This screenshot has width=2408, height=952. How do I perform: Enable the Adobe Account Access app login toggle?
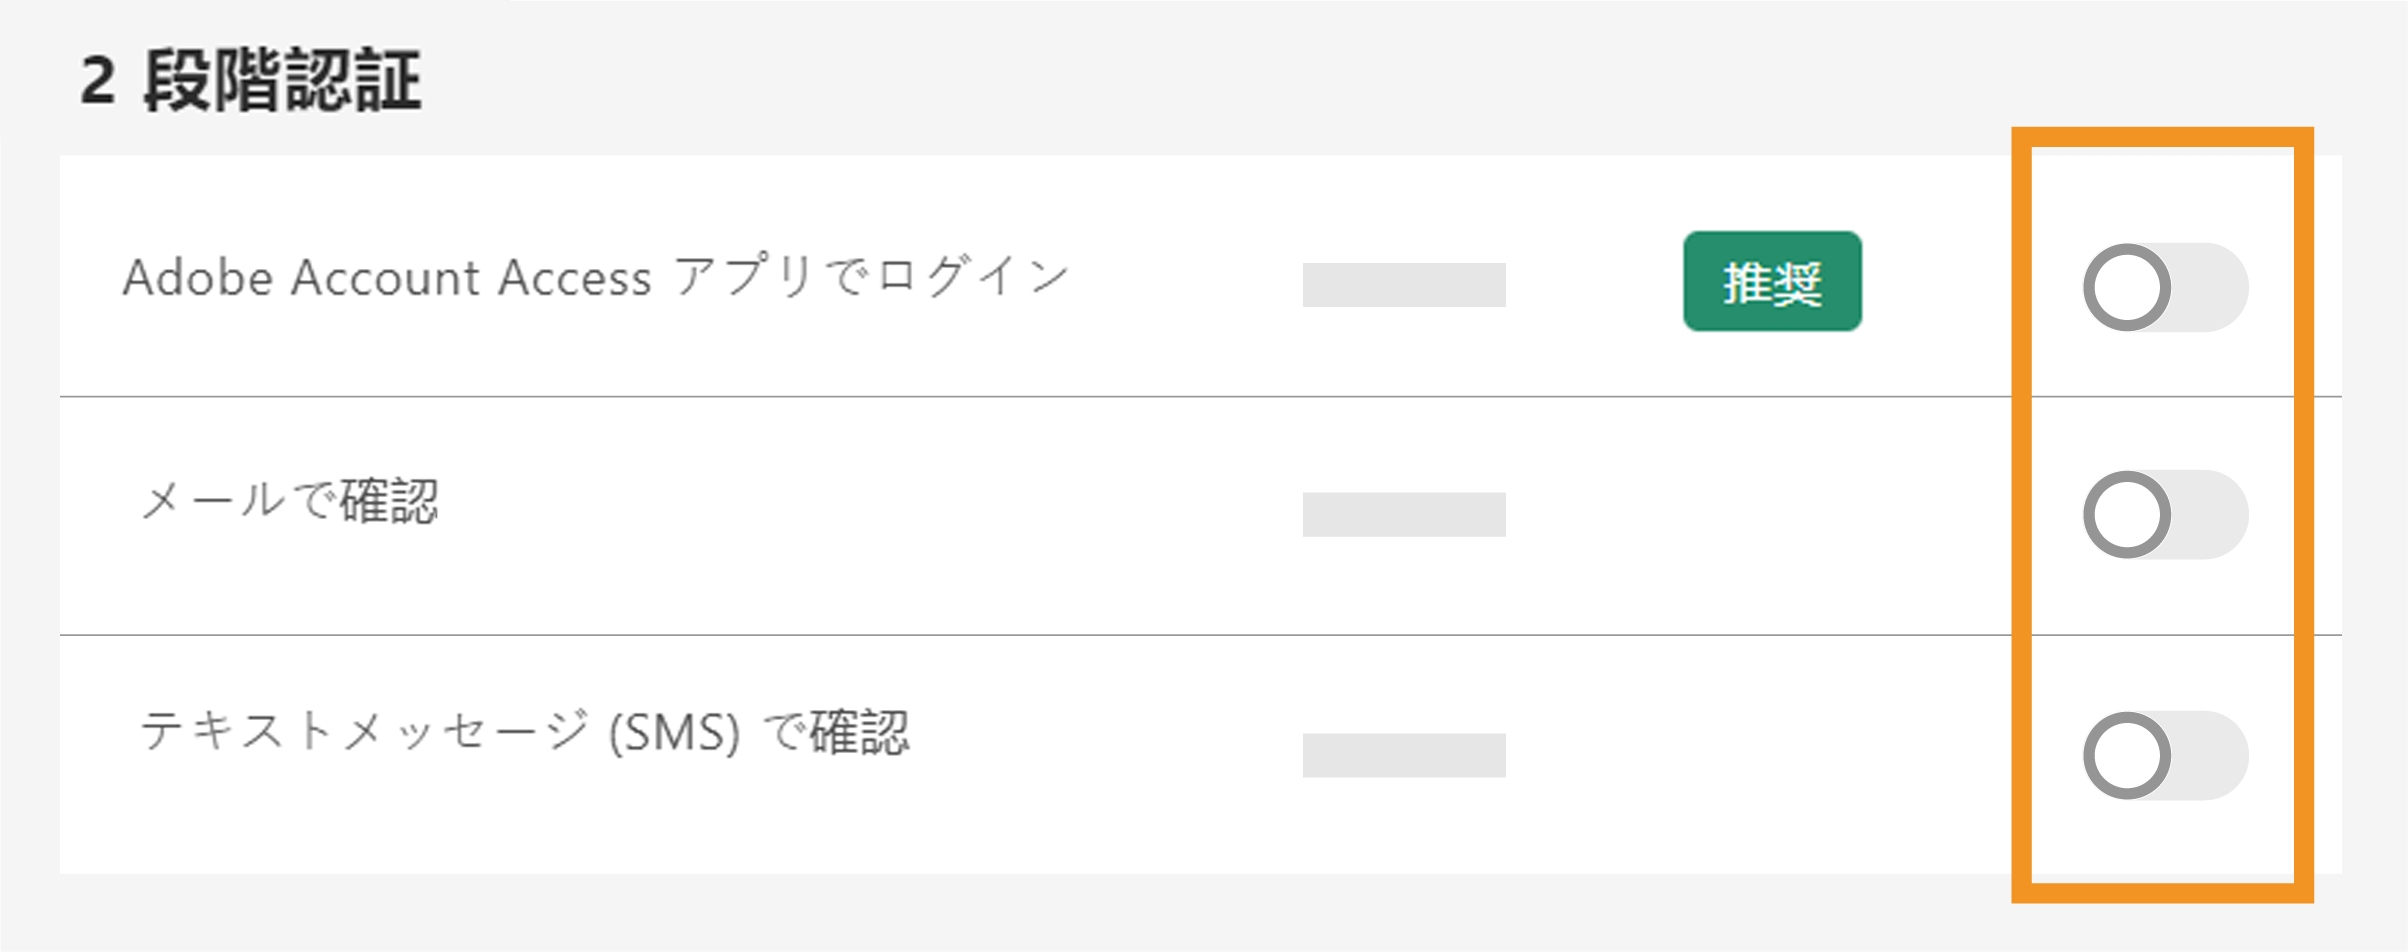(2165, 288)
